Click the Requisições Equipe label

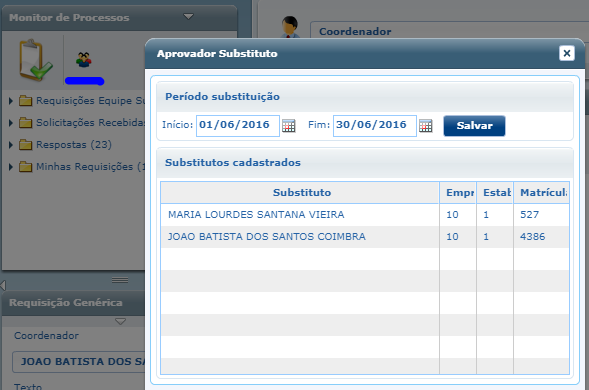90,101
